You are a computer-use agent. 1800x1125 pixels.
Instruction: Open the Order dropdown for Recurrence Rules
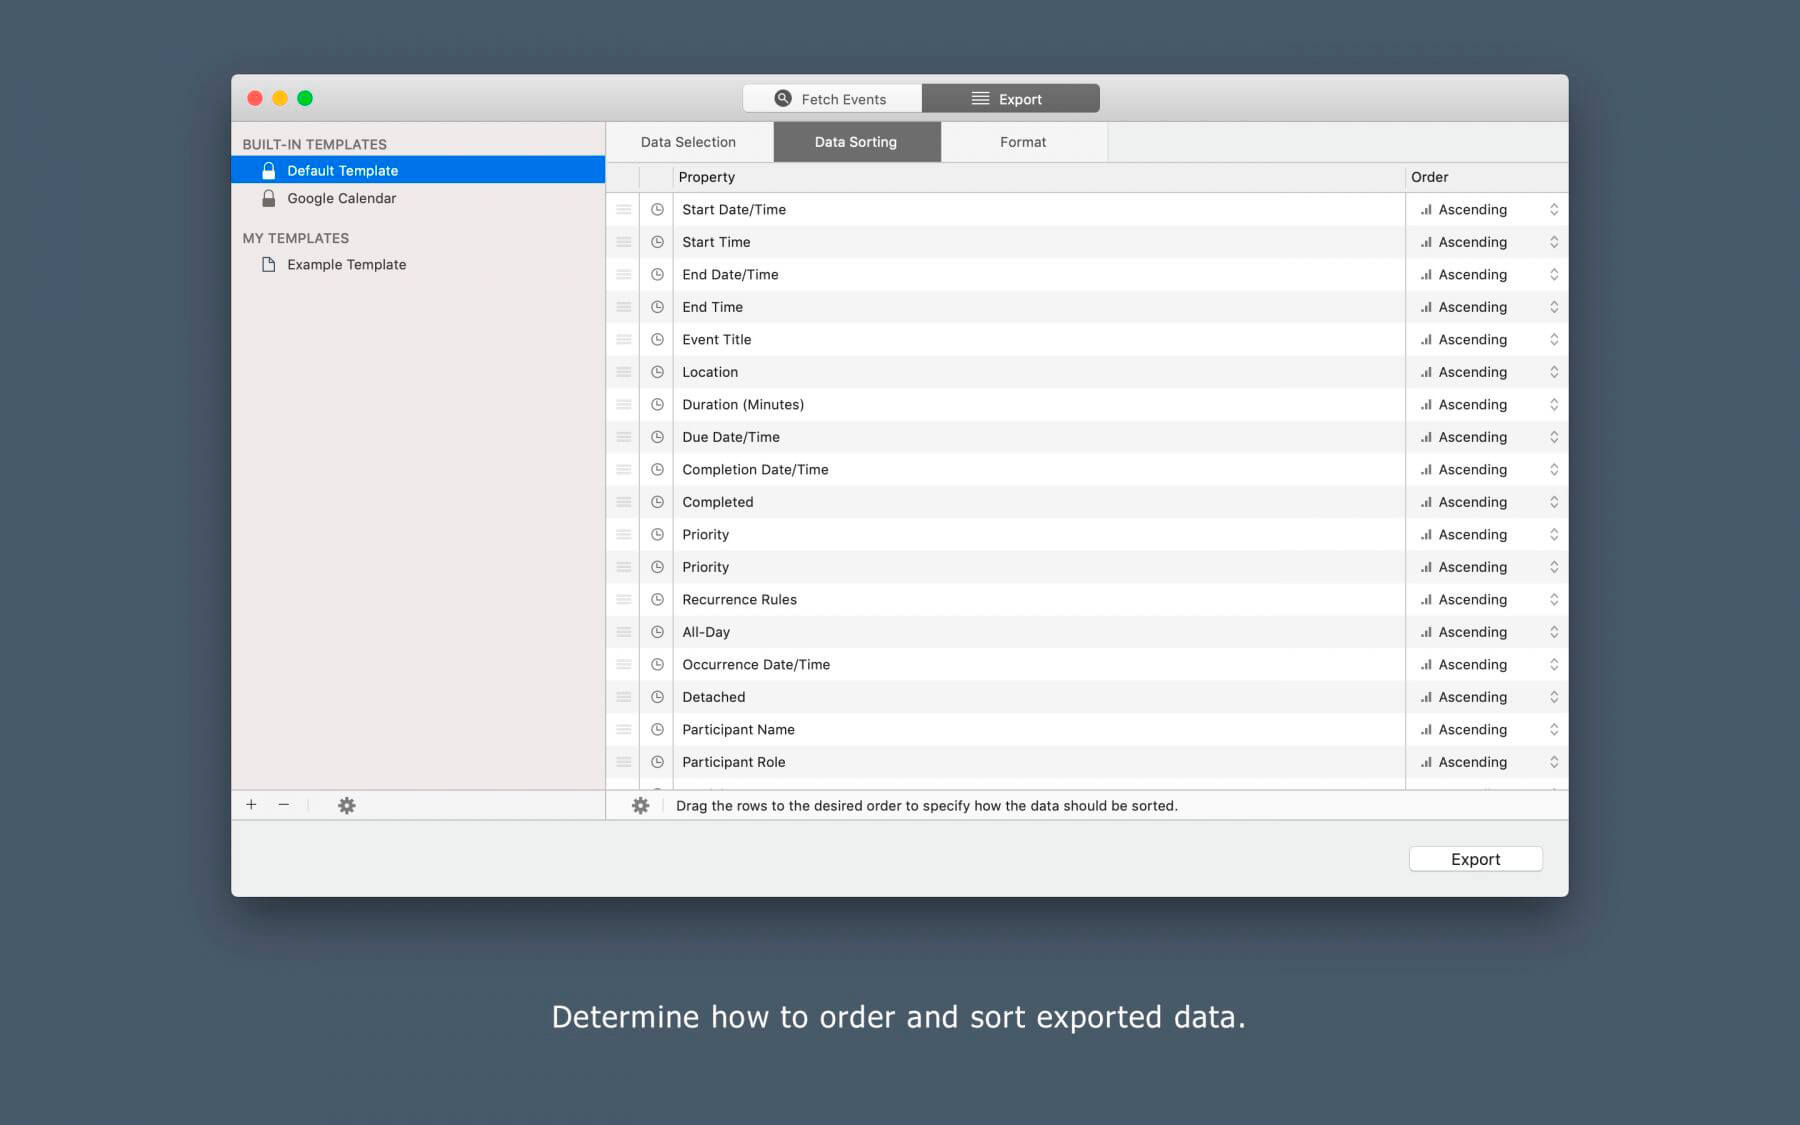(1488, 599)
